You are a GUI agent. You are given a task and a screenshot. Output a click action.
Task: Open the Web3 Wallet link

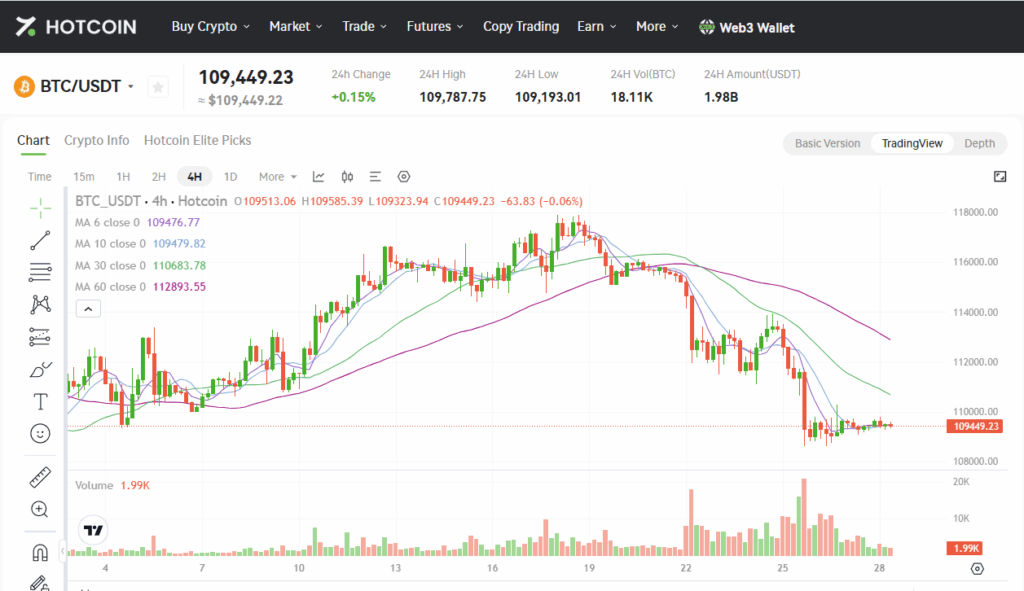(x=747, y=27)
